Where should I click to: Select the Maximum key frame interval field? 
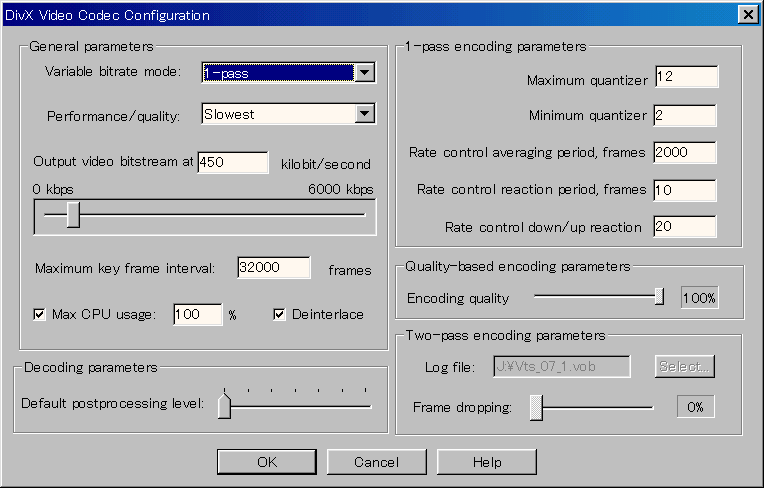click(x=274, y=268)
